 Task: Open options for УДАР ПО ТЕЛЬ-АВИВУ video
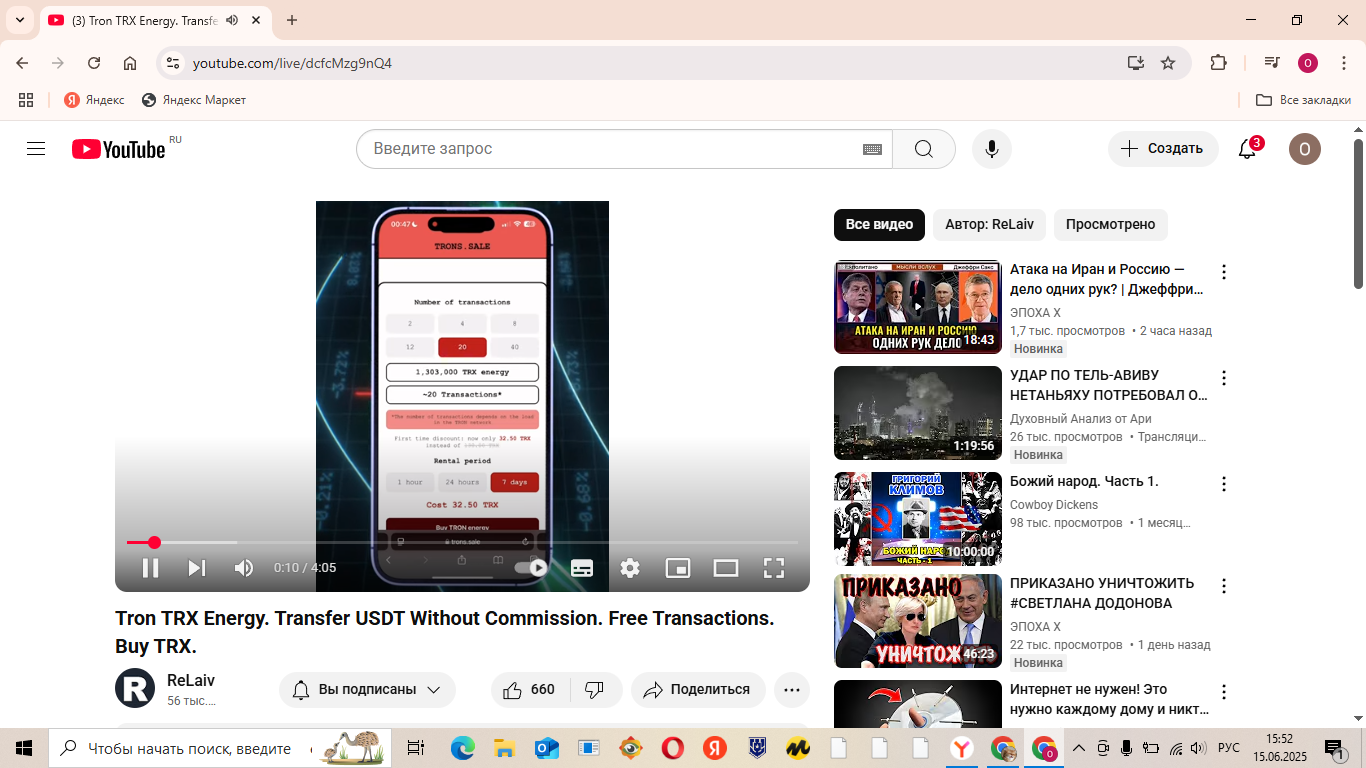coord(1223,378)
